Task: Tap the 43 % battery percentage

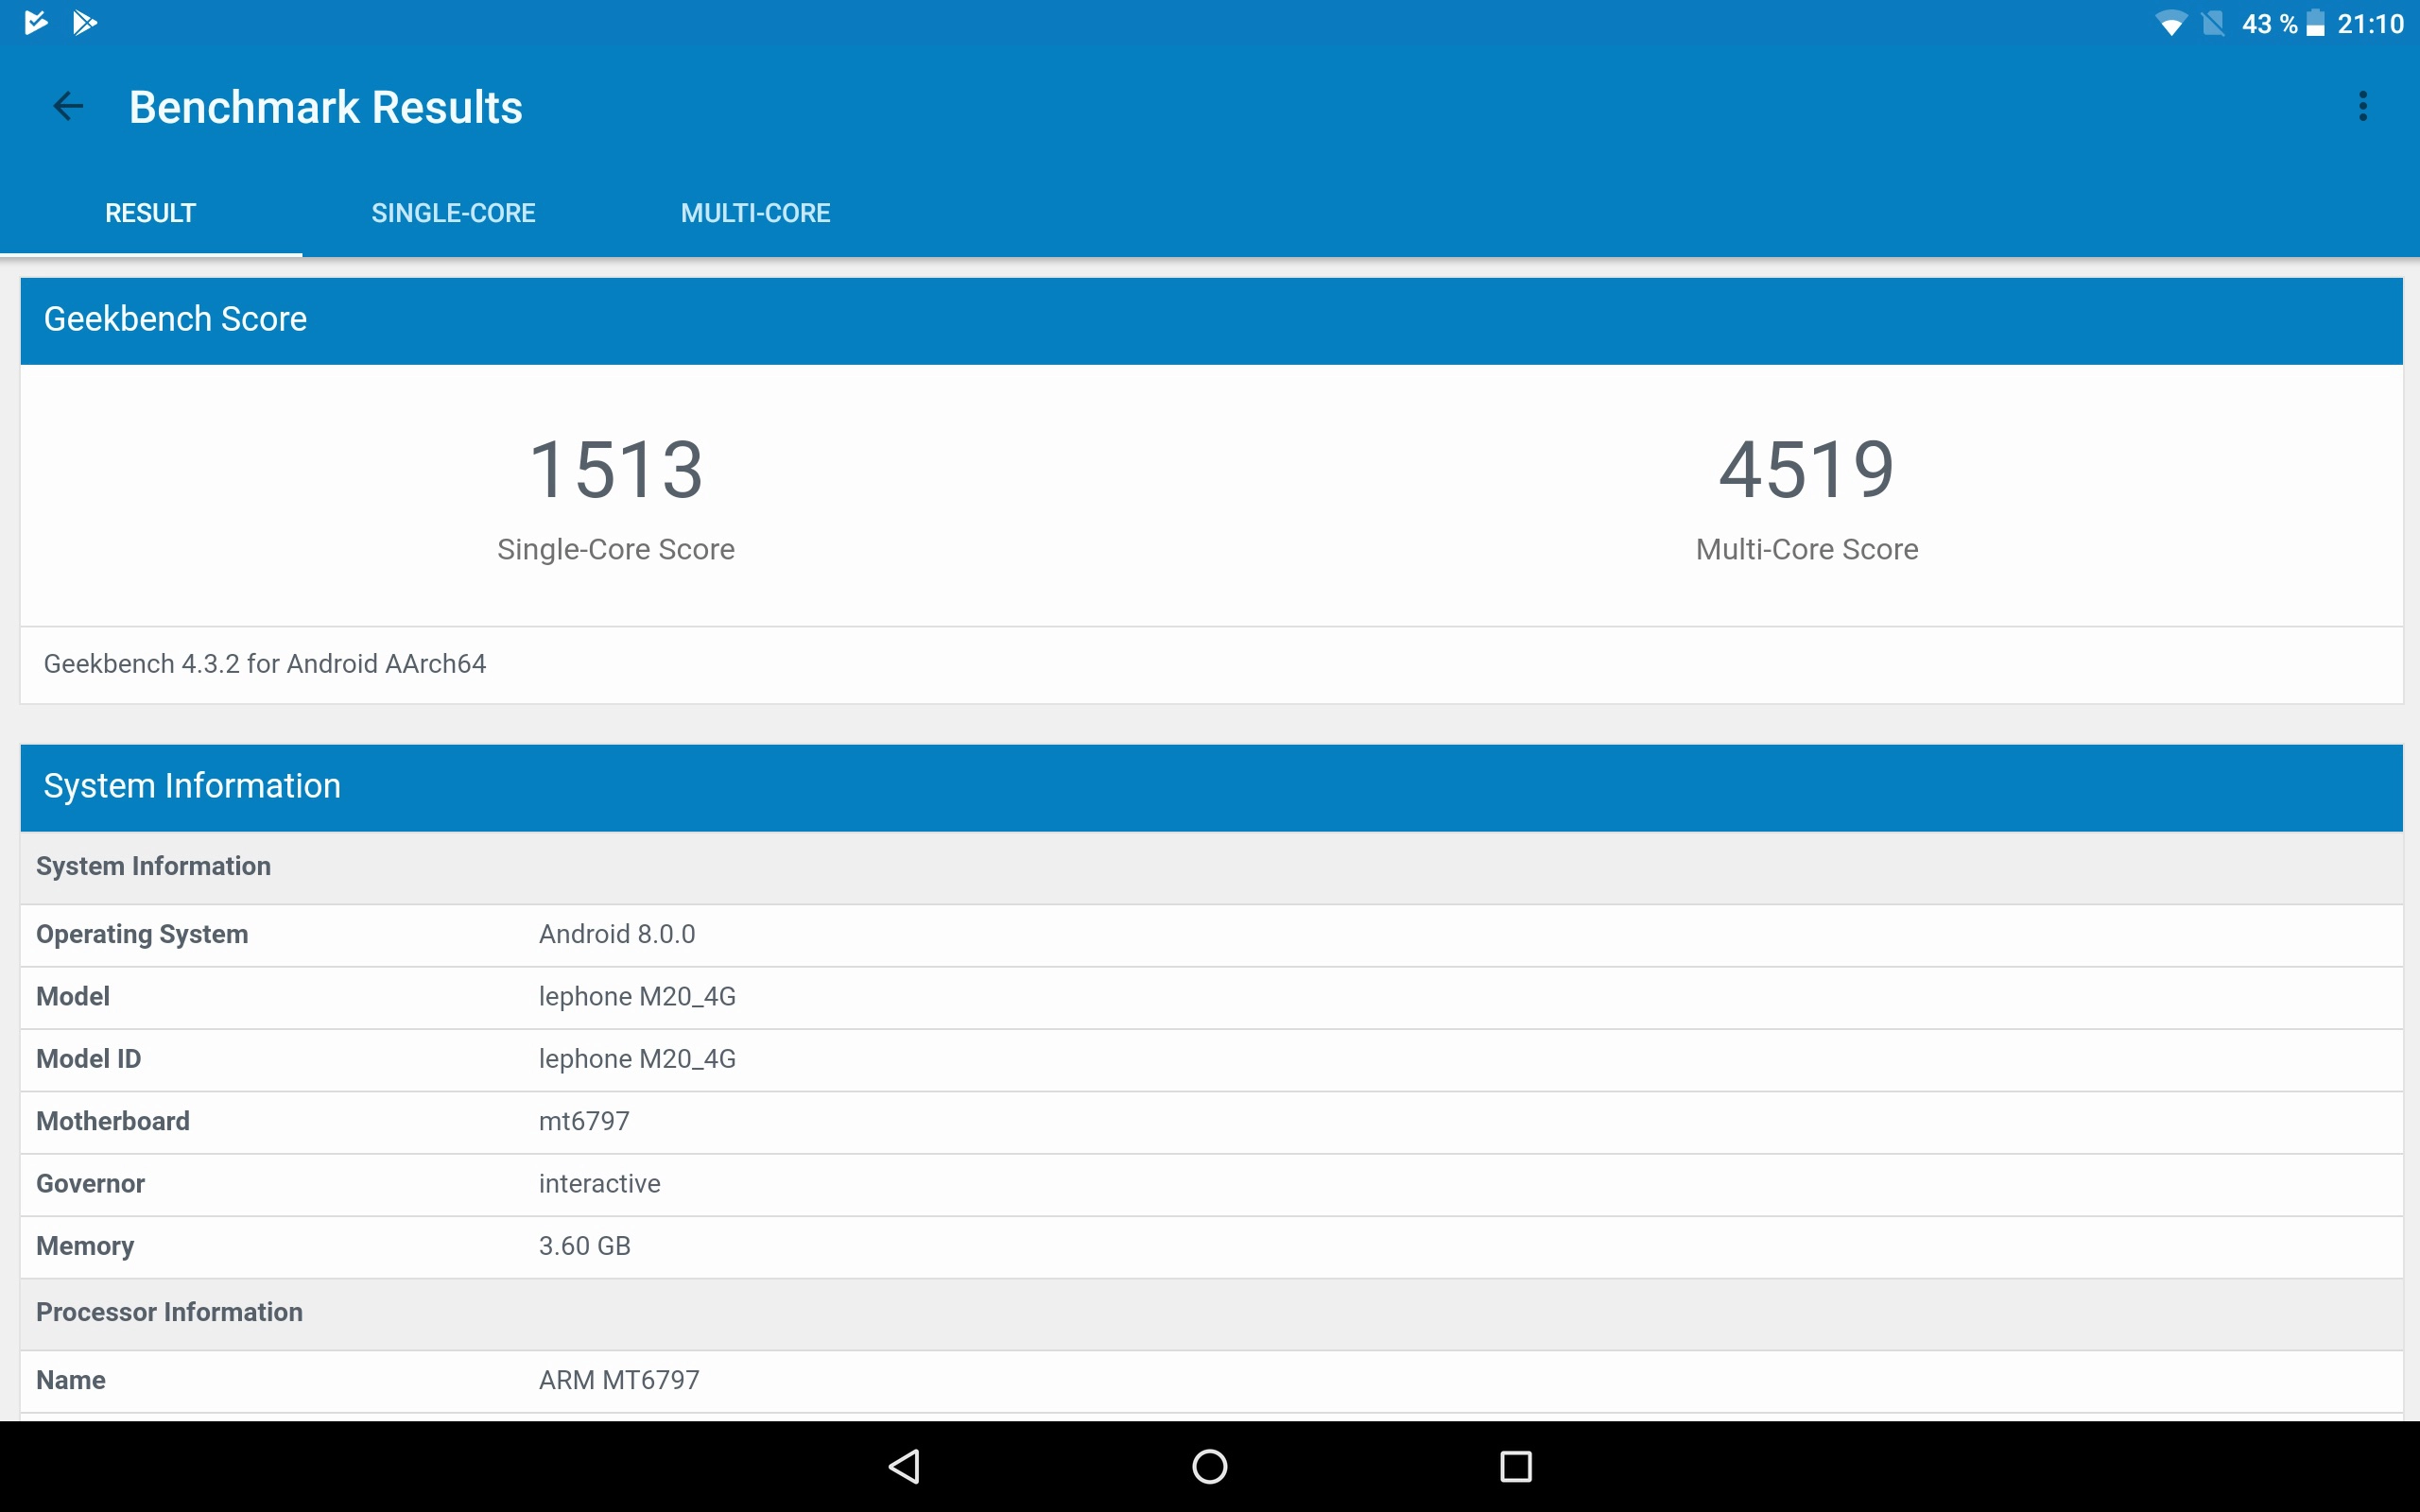Action: coord(2269,23)
